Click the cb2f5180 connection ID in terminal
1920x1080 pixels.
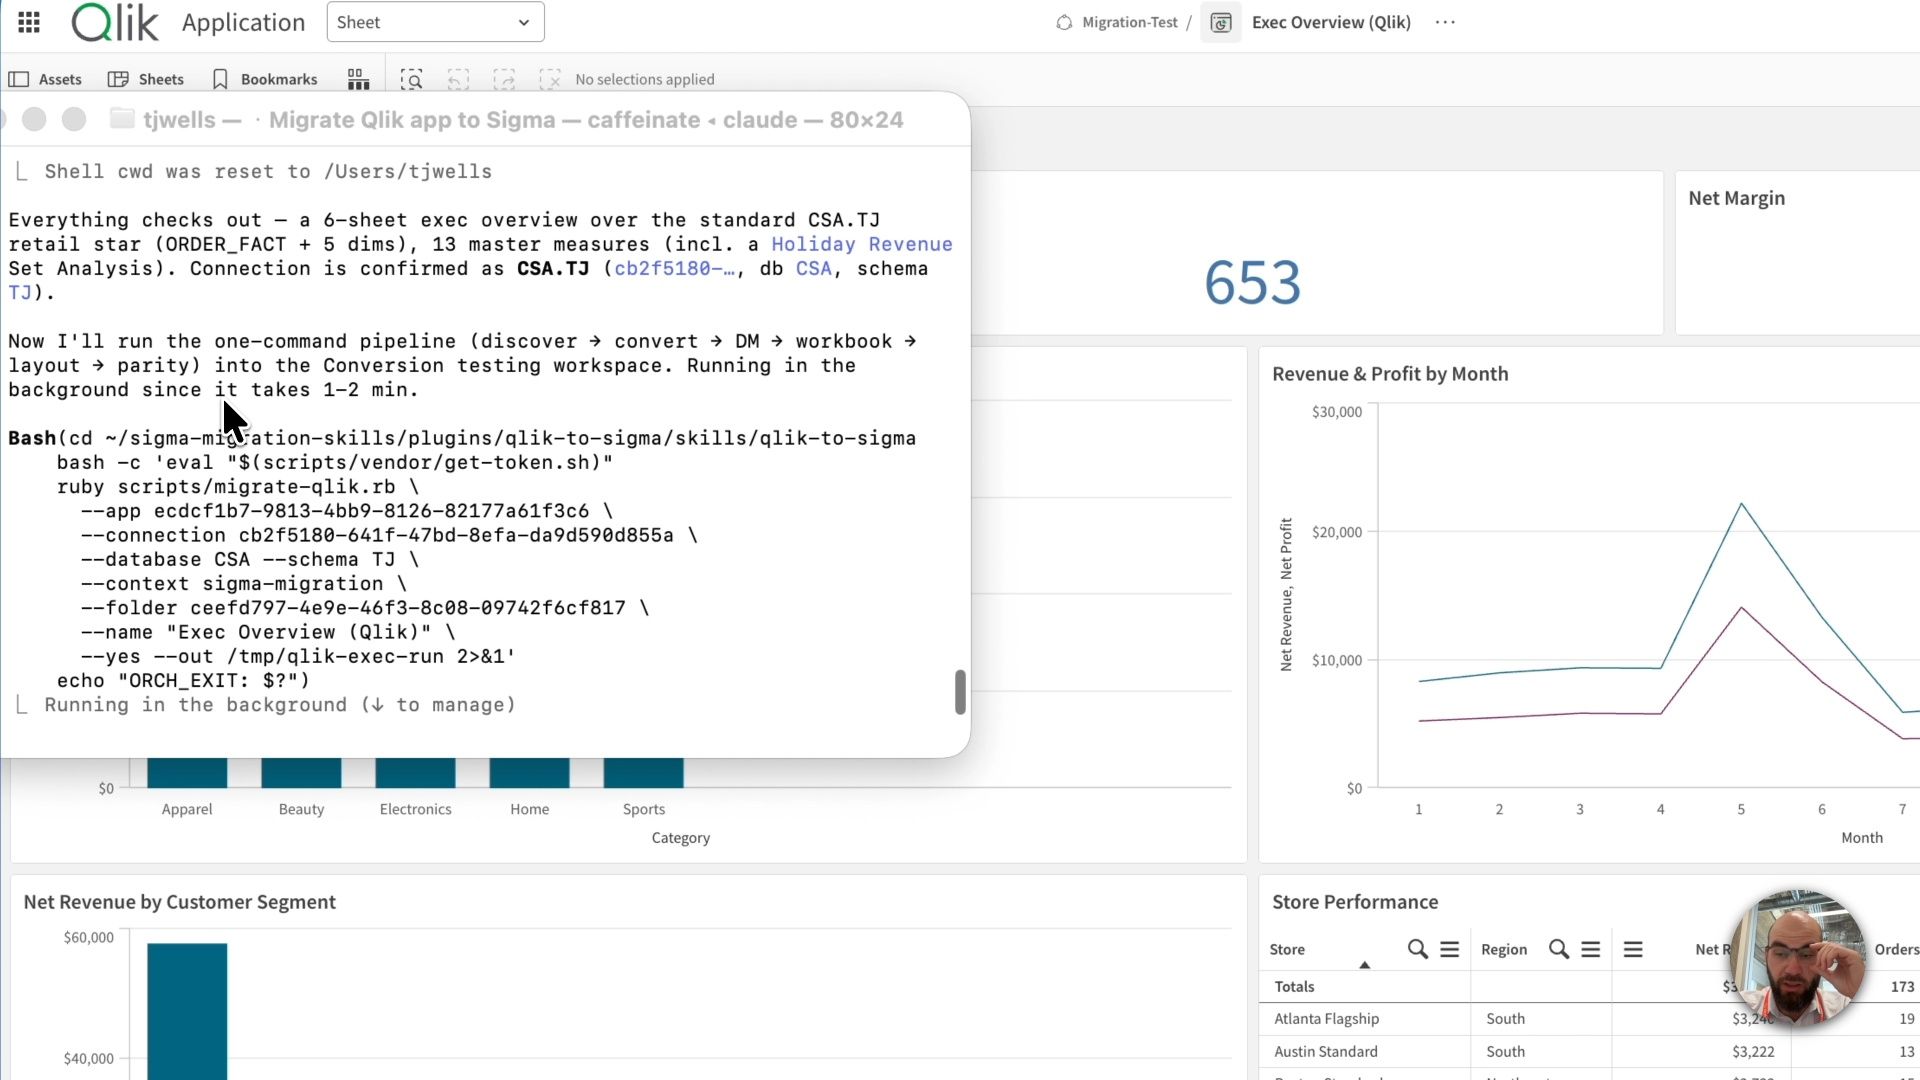(x=675, y=268)
